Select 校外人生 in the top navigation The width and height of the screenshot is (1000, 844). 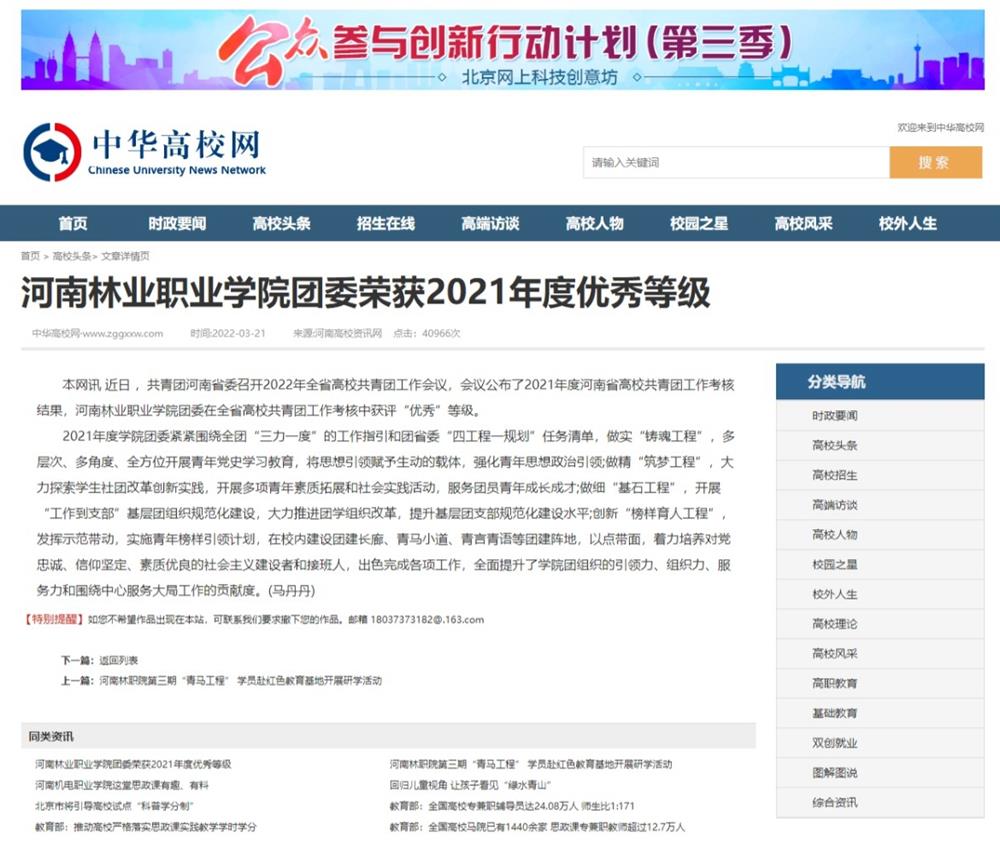pos(908,224)
